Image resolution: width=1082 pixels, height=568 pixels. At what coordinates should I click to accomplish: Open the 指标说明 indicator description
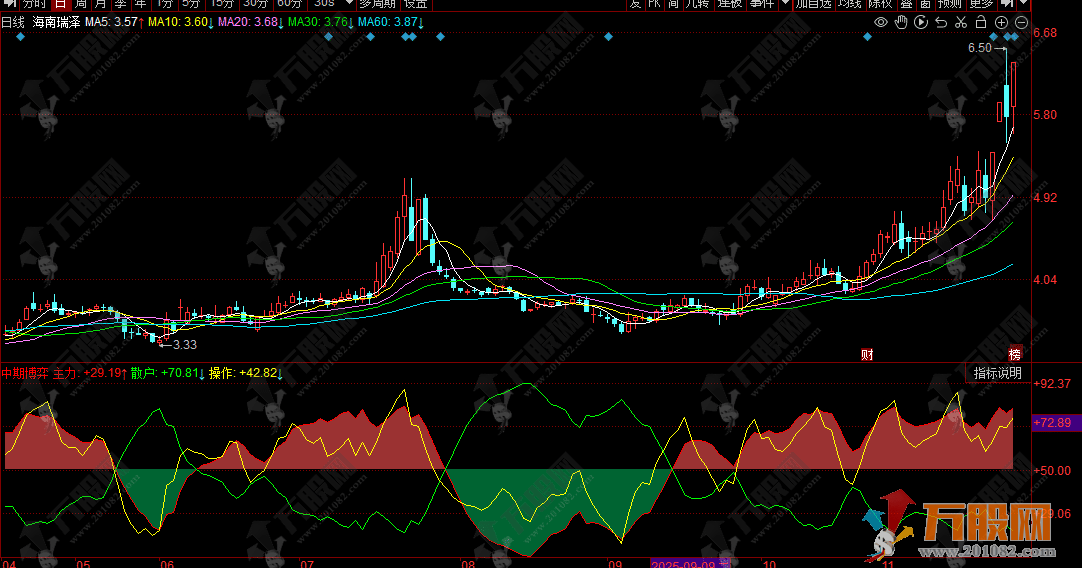click(x=998, y=373)
